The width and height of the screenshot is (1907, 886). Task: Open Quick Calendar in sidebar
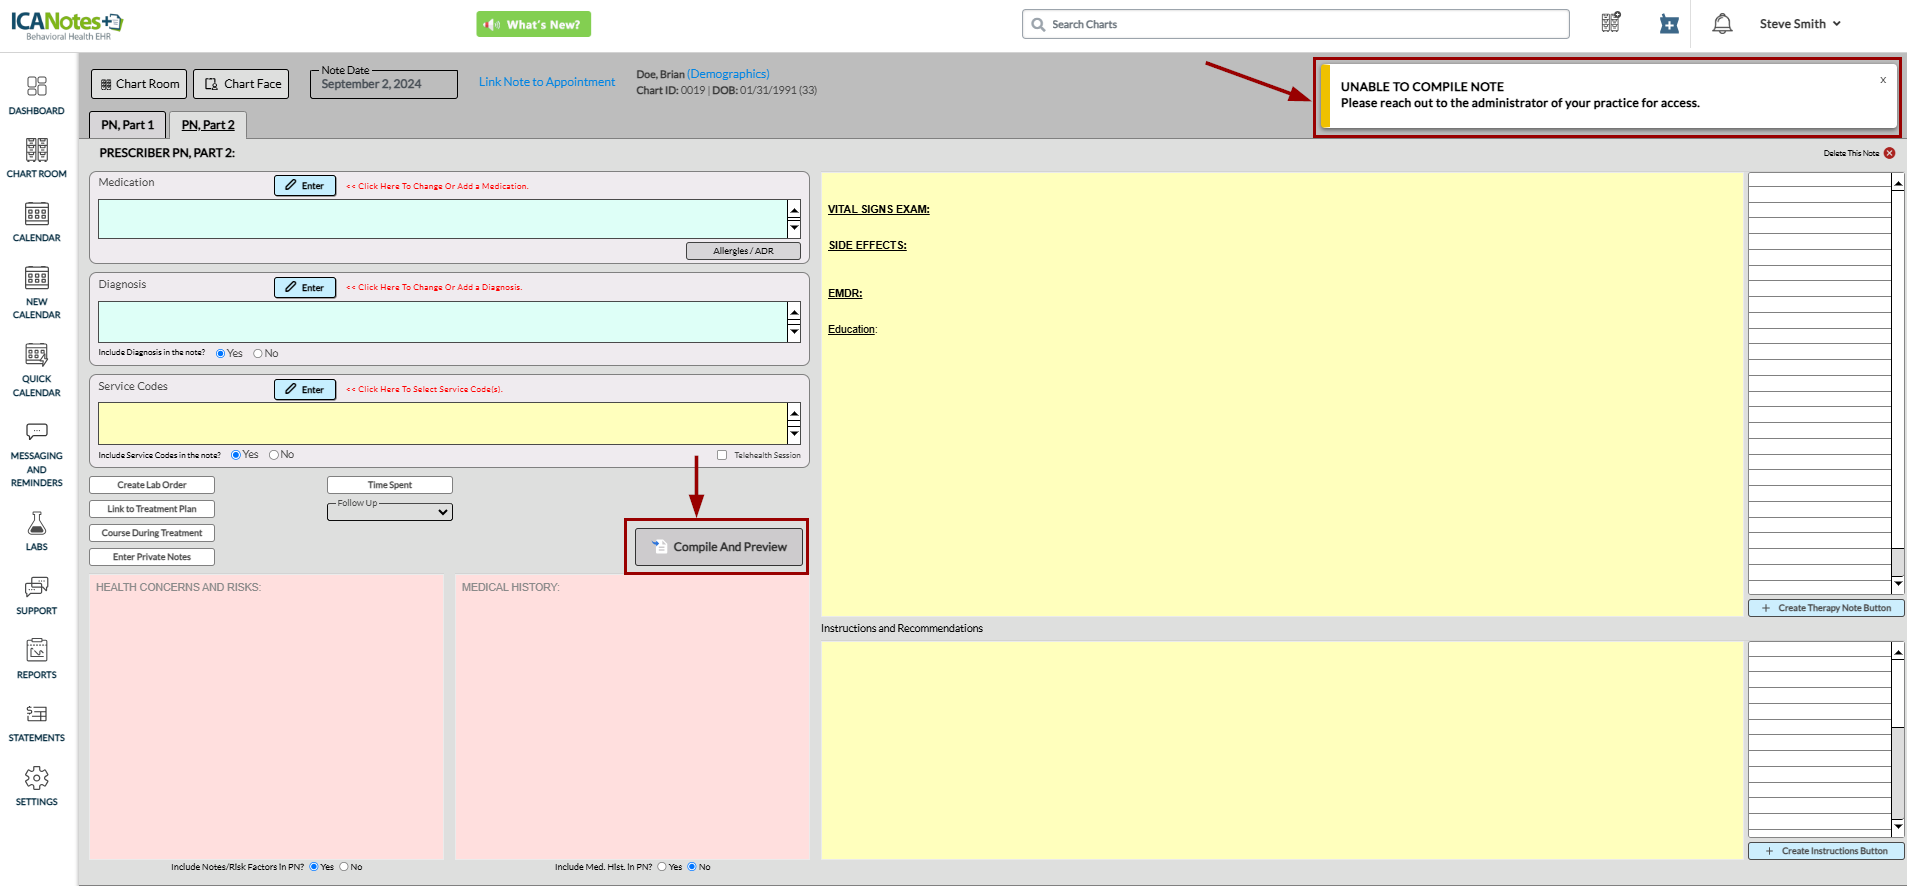pos(37,369)
